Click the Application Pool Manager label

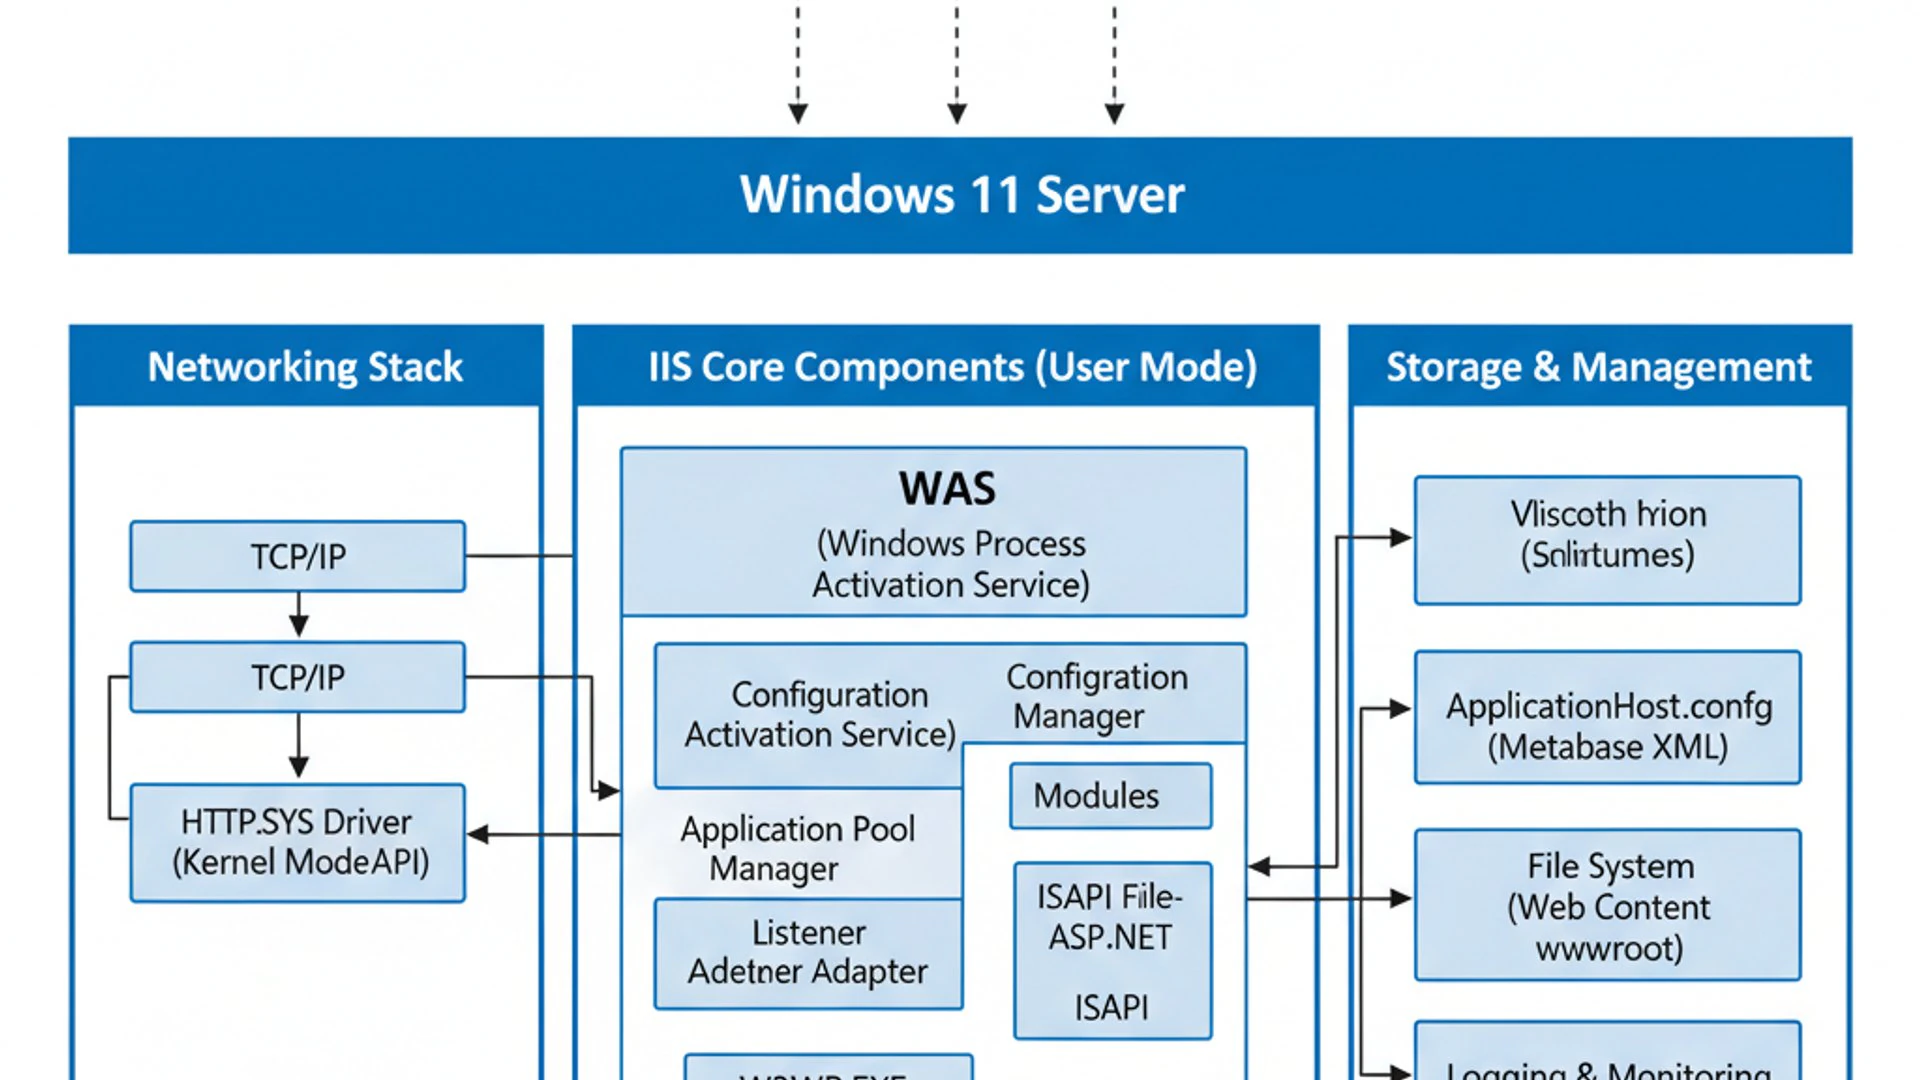[x=797, y=848]
